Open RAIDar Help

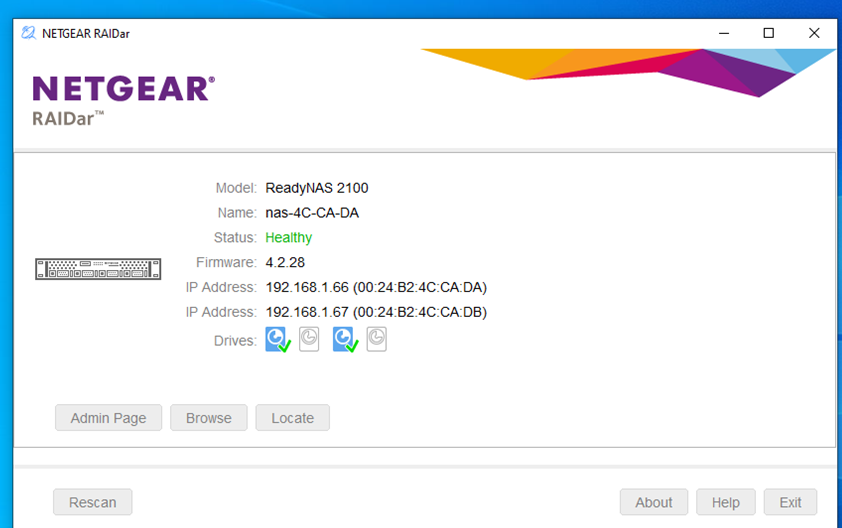[725, 502]
